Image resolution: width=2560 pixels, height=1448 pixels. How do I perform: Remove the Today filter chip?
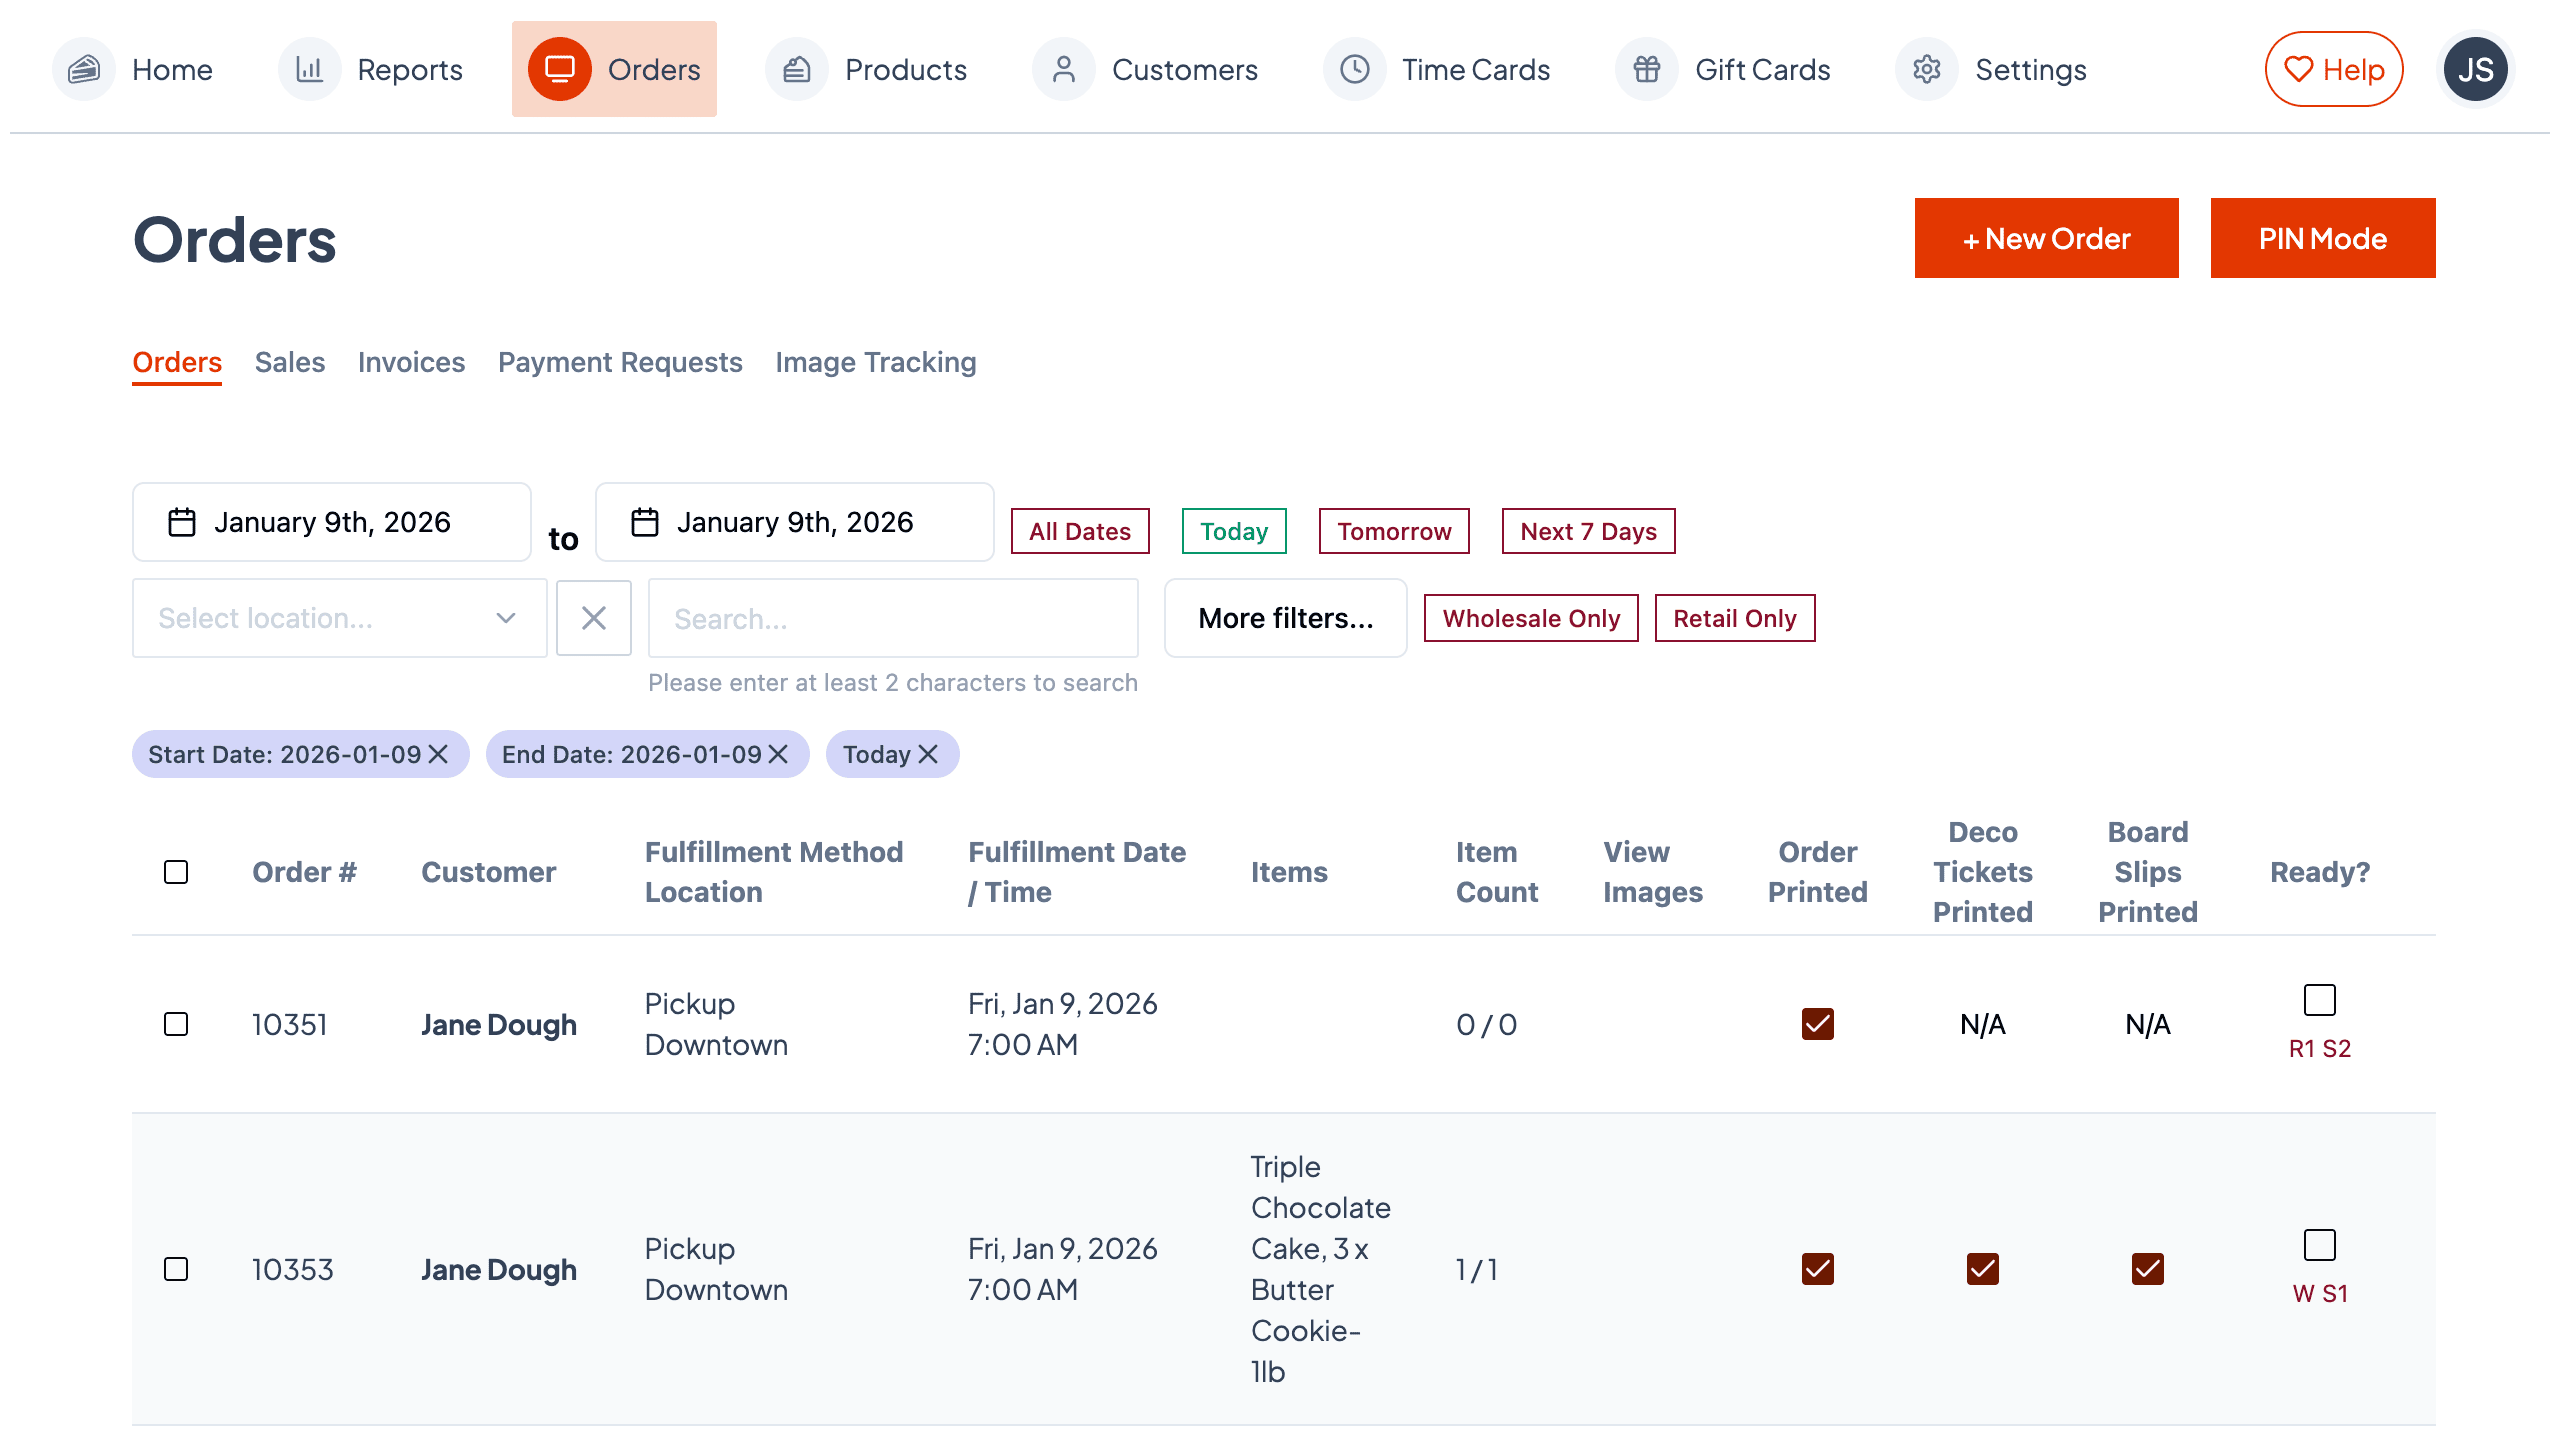pos(929,754)
